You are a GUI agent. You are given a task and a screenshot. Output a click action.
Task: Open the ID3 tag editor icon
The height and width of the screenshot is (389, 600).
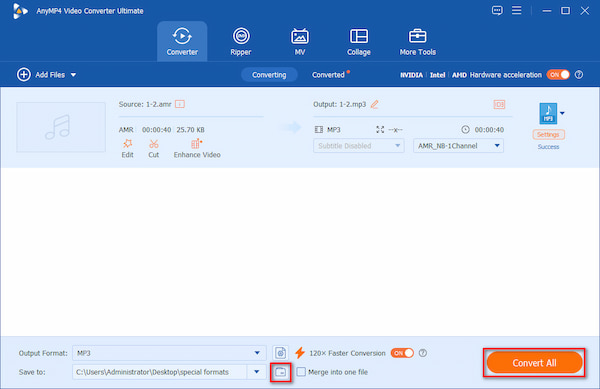[x=499, y=104]
